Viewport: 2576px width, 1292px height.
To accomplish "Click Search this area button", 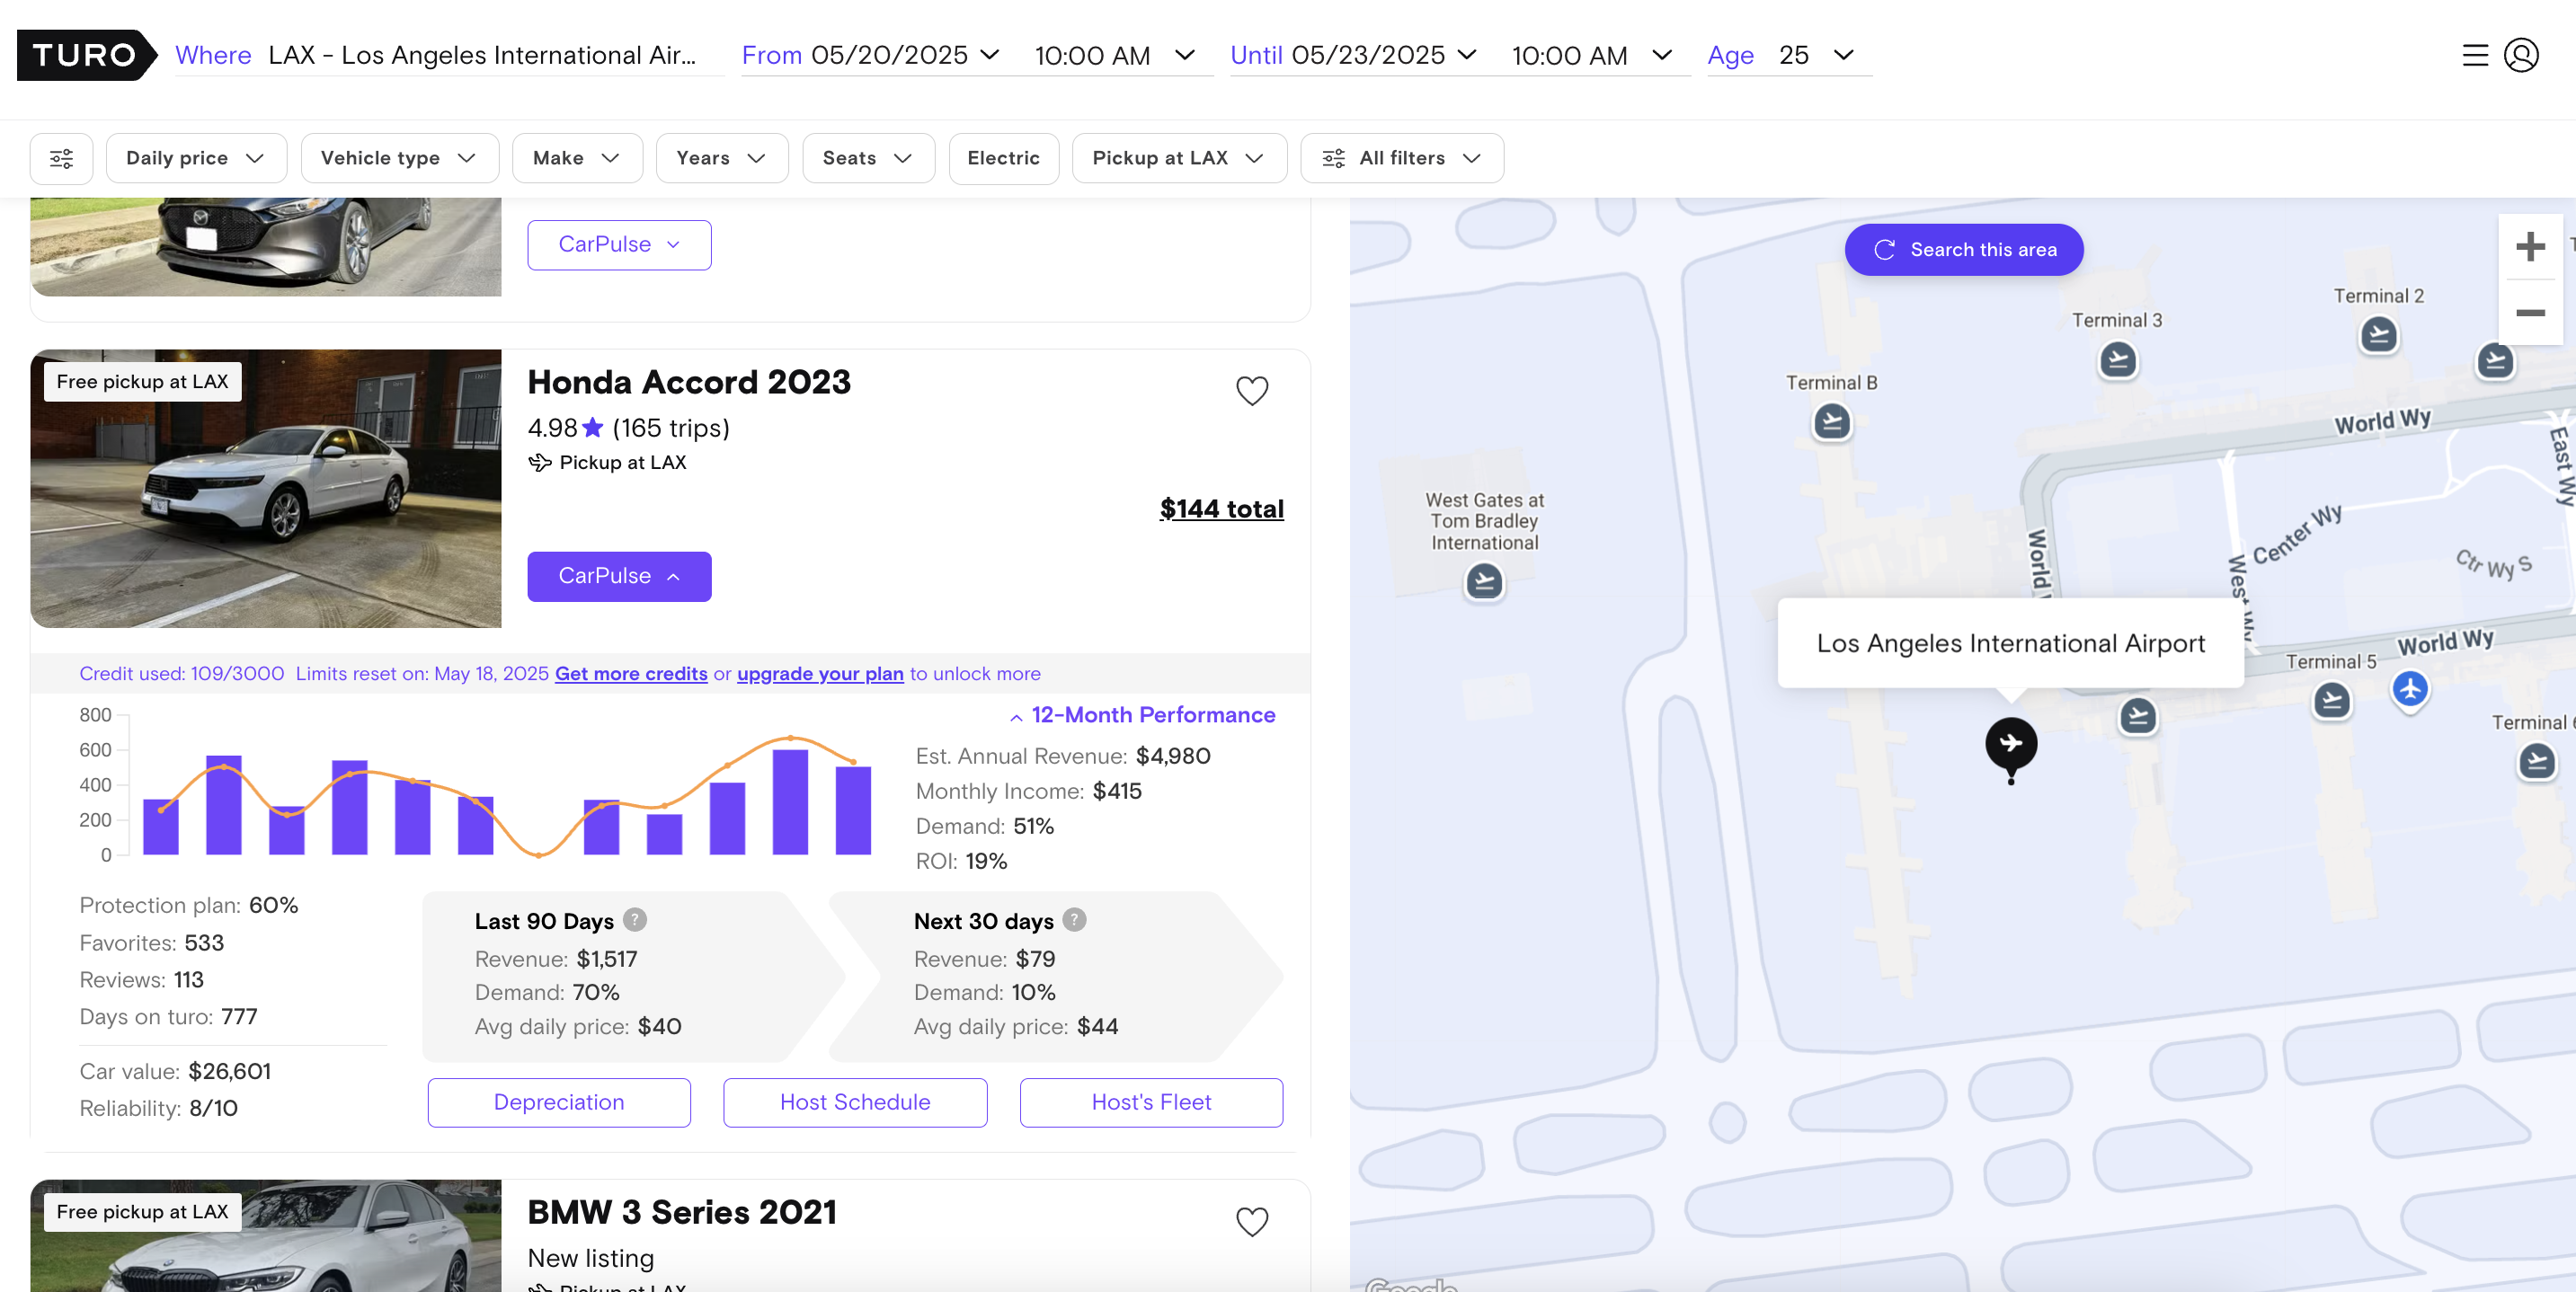I will 1964,250.
